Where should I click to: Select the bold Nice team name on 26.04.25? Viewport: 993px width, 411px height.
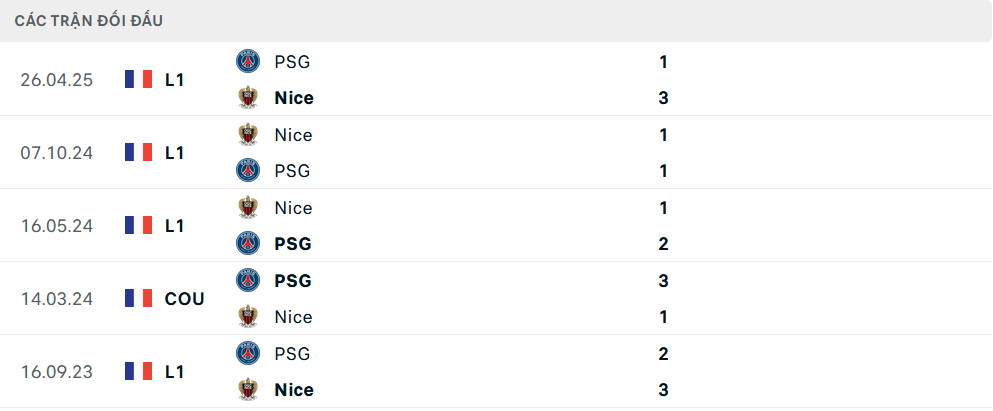pyautogui.click(x=294, y=98)
